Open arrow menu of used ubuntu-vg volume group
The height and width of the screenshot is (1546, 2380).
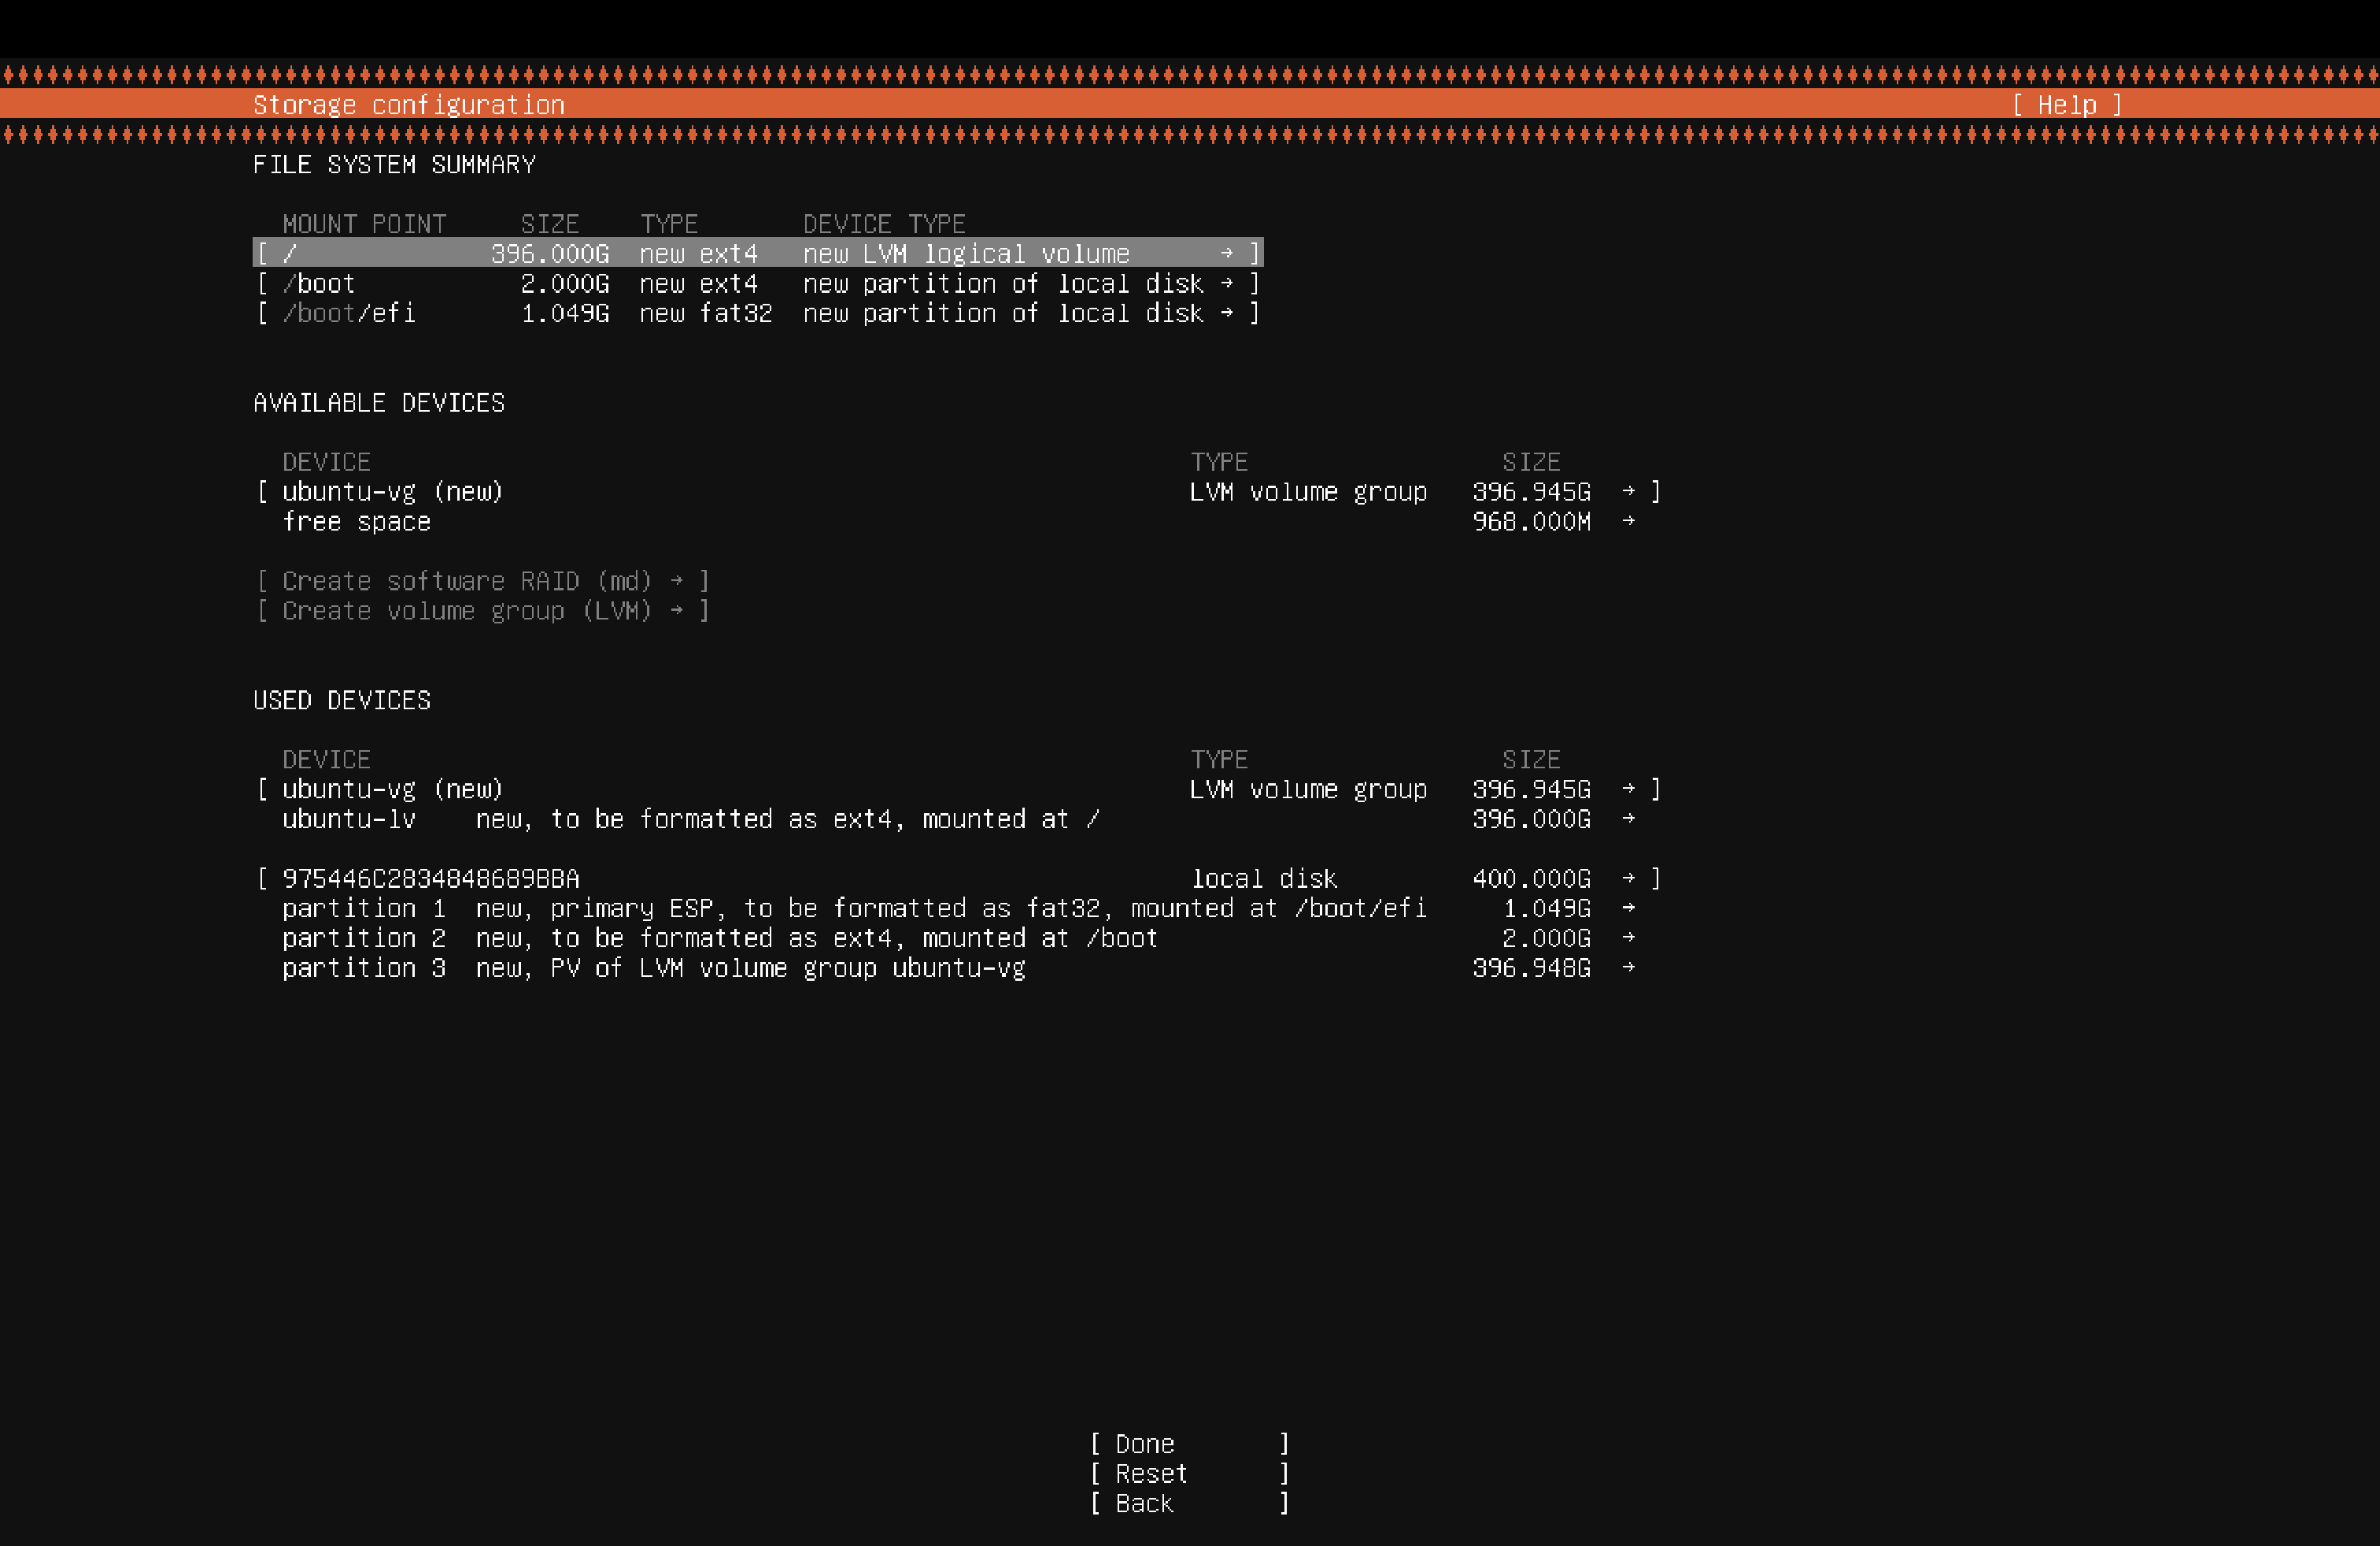click(x=1629, y=789)
